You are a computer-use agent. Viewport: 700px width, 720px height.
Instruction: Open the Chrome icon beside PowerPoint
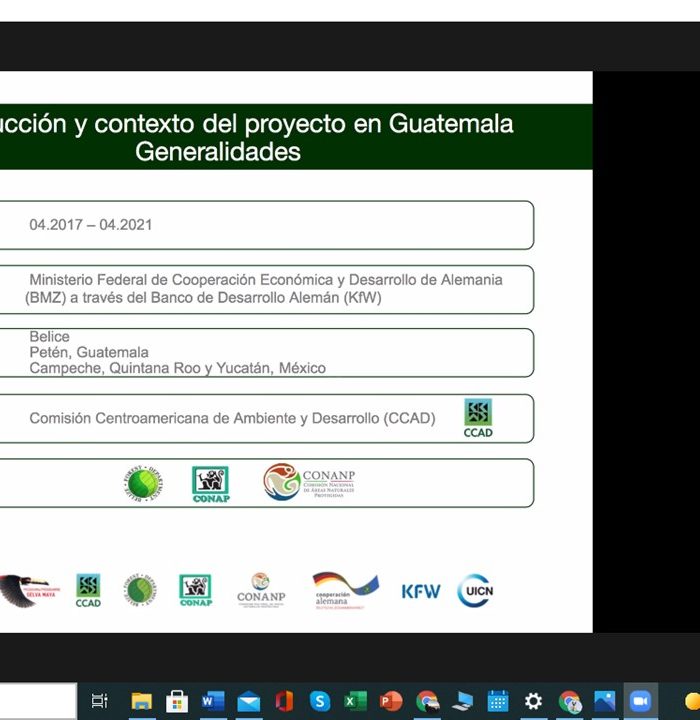coord(427,701)
